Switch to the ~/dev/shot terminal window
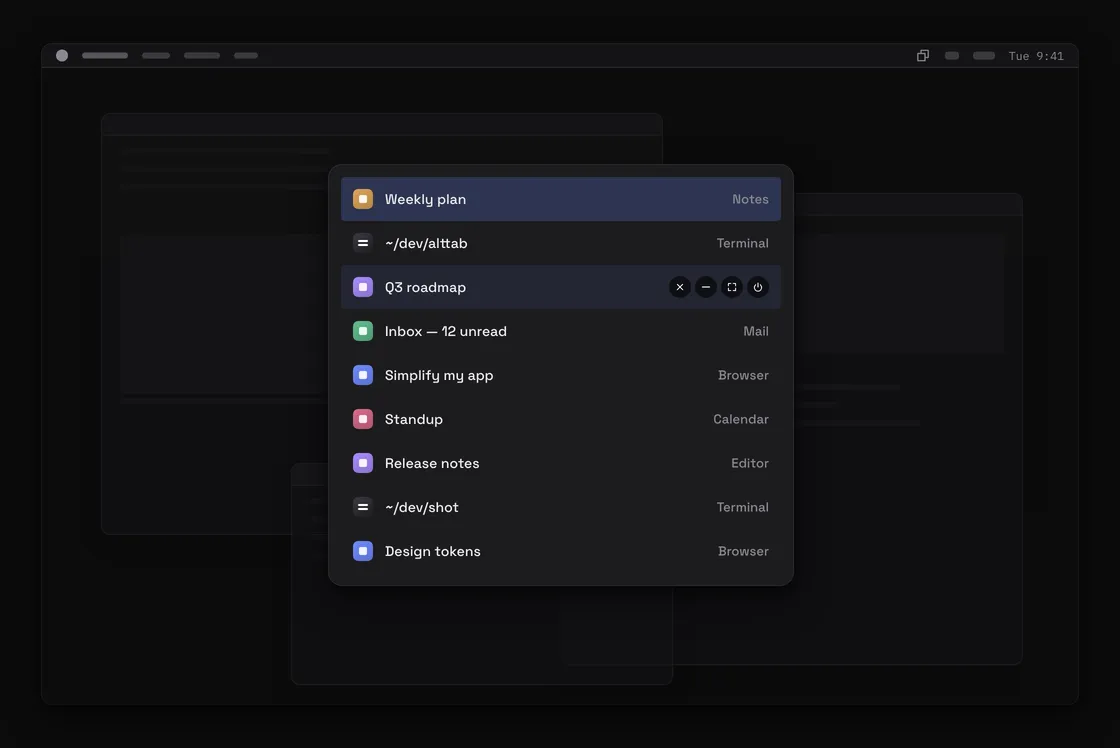This screenshot has width=1120, height=748. pos(561,507)
